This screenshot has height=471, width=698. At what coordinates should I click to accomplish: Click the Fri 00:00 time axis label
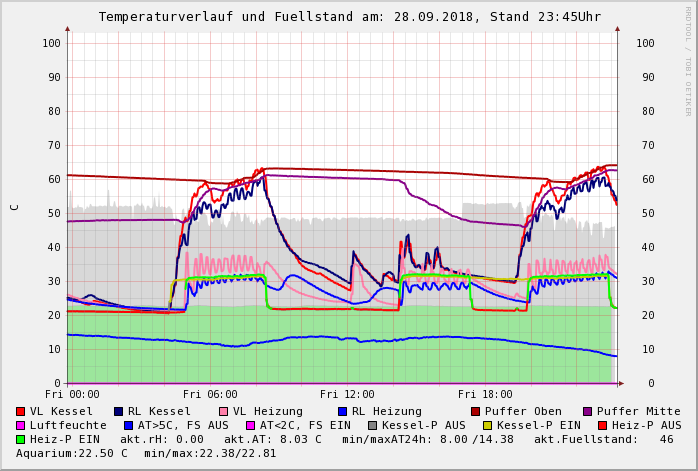tap(72, 394)
